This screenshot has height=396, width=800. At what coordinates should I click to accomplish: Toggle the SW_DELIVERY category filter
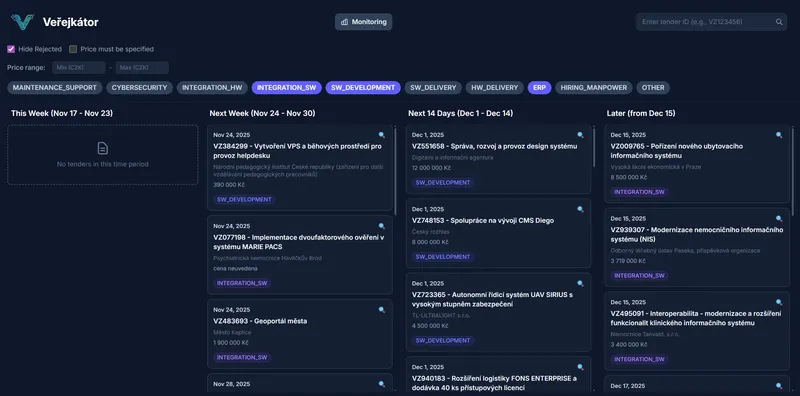coord(433,88)
